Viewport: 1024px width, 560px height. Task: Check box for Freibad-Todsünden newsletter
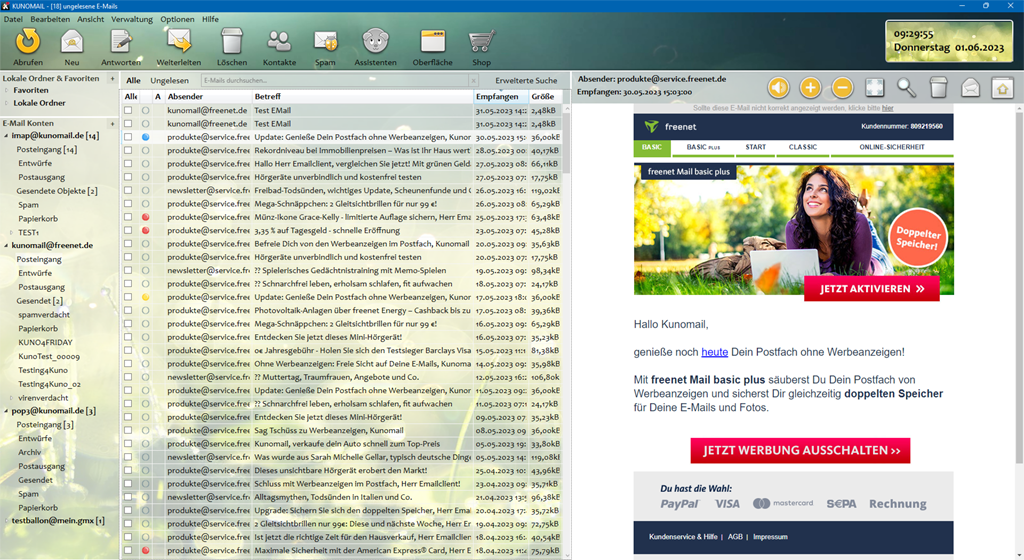coord(128,191)
